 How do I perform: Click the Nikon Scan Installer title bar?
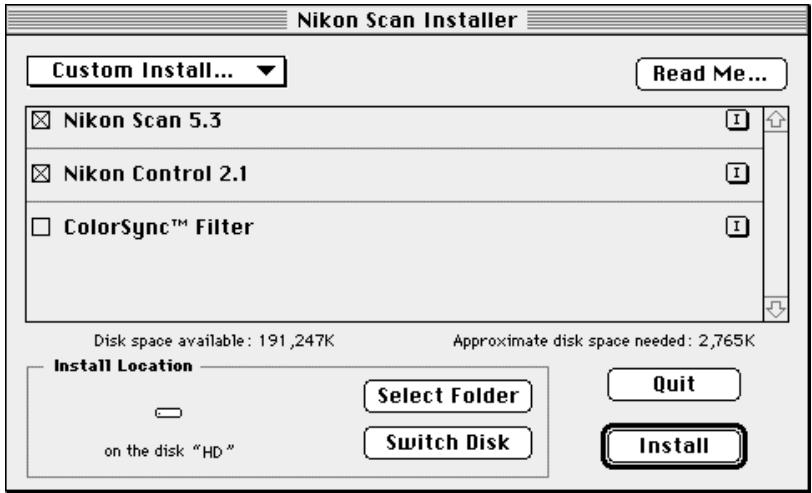click(x=406, y=20)
